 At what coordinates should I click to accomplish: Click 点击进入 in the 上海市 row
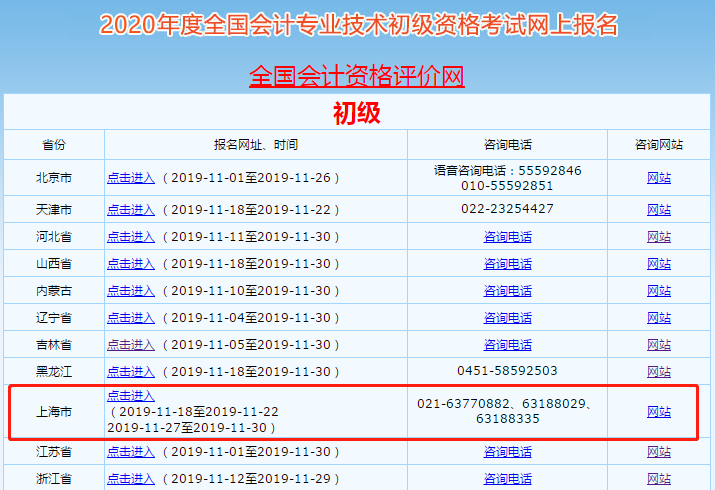(x=131, y=396)
